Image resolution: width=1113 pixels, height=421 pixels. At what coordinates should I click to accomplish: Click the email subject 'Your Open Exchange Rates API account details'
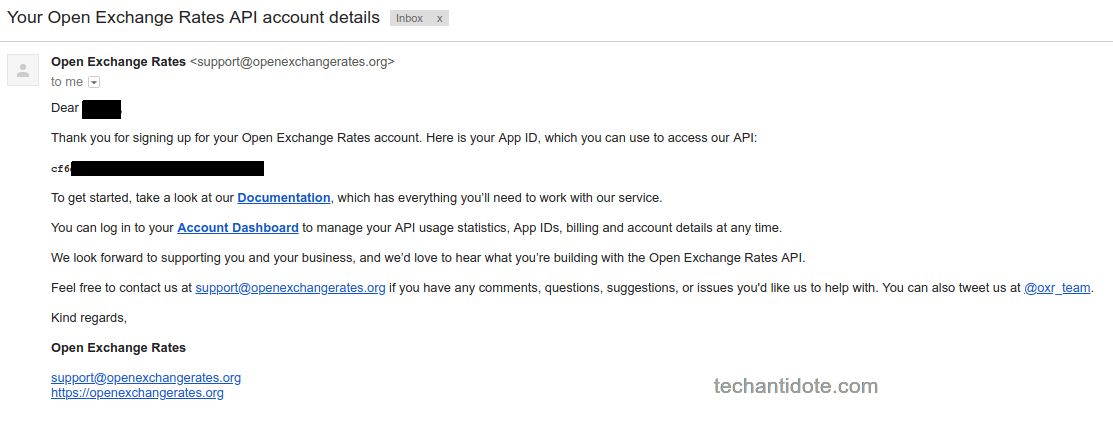(x=194, y=18)
